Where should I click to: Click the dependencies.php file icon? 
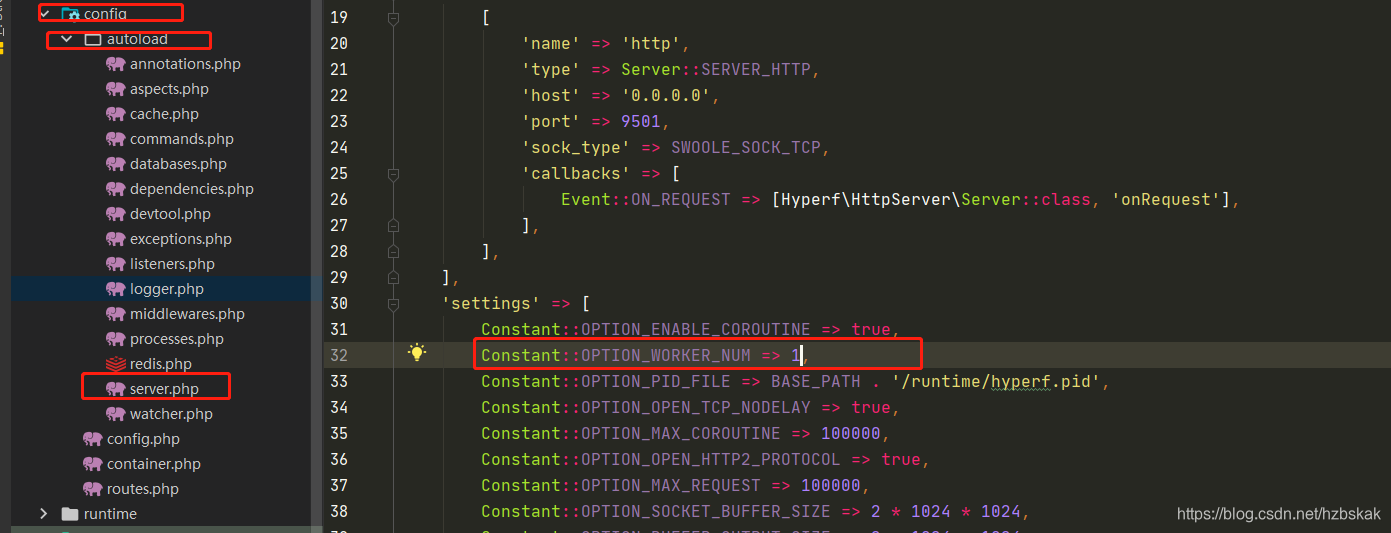[x=115, y=189]
